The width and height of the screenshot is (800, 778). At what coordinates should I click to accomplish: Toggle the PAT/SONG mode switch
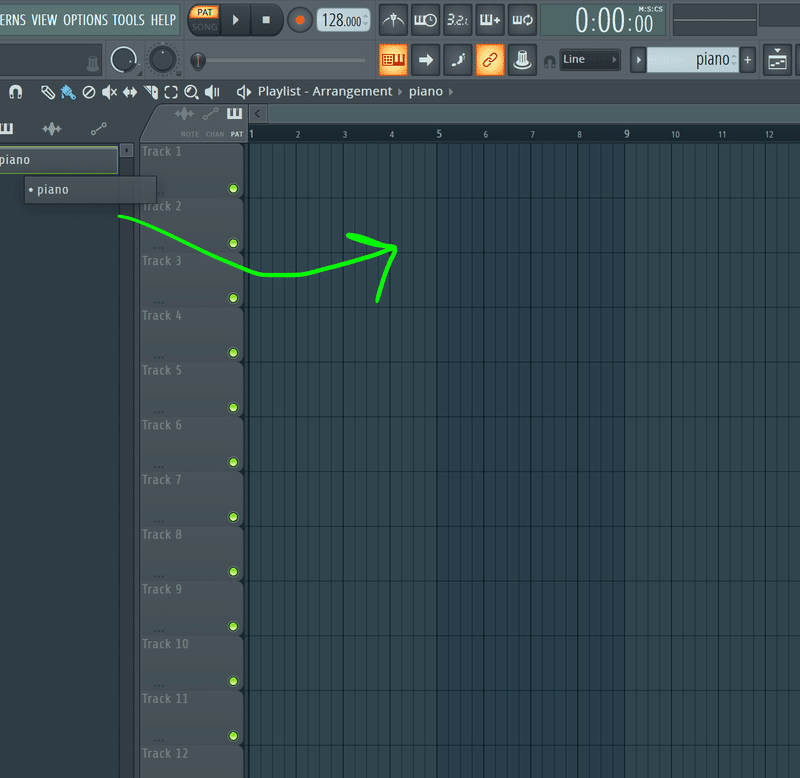205,19
